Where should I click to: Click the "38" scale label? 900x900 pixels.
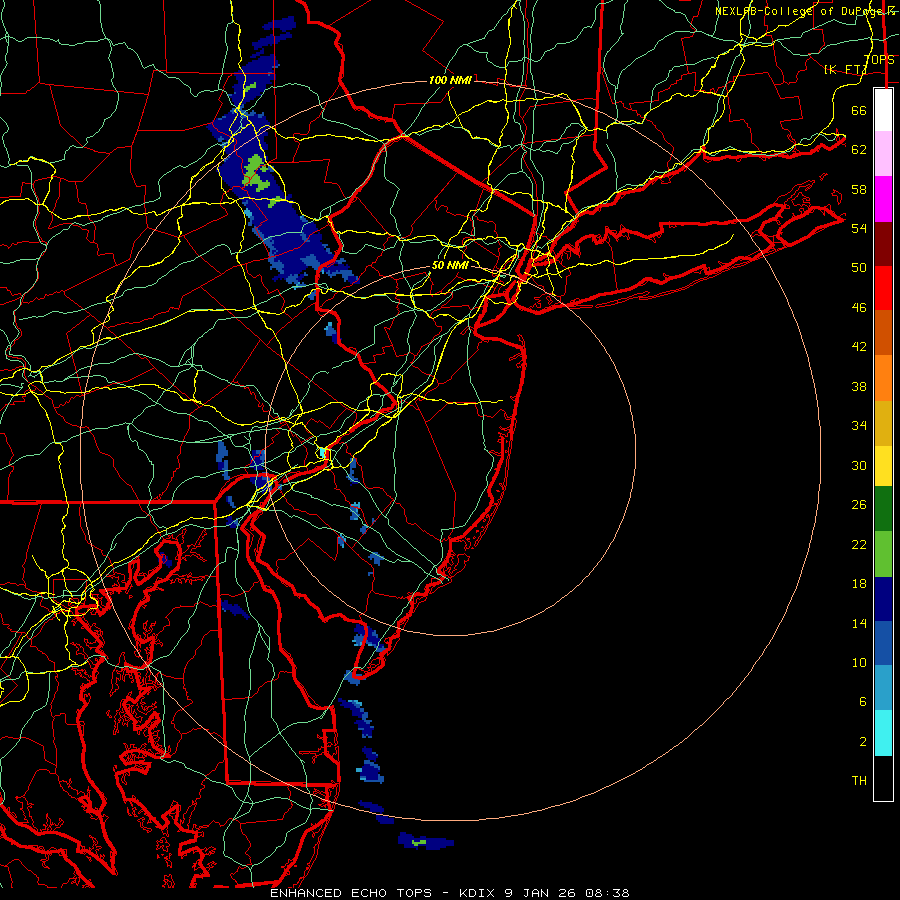pos(859,386)
